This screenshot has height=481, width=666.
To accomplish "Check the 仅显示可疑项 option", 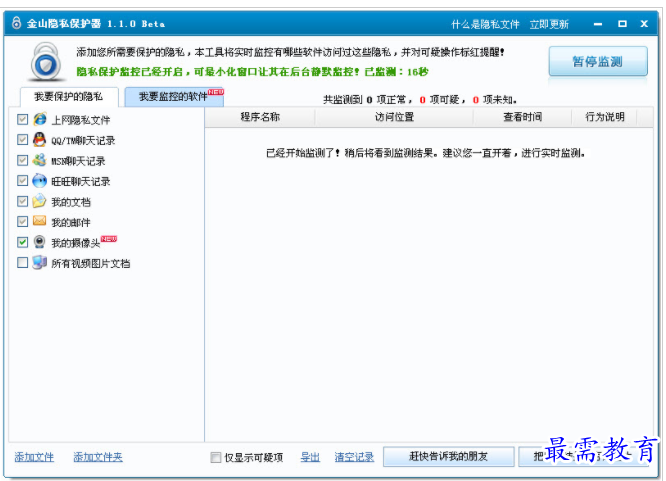I will tap(216, 457).
